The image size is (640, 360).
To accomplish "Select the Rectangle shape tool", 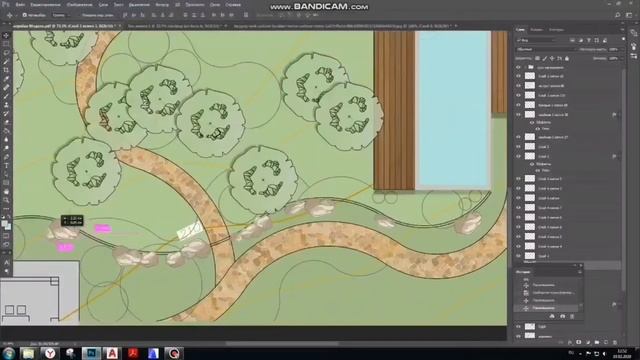I will 6,183.
